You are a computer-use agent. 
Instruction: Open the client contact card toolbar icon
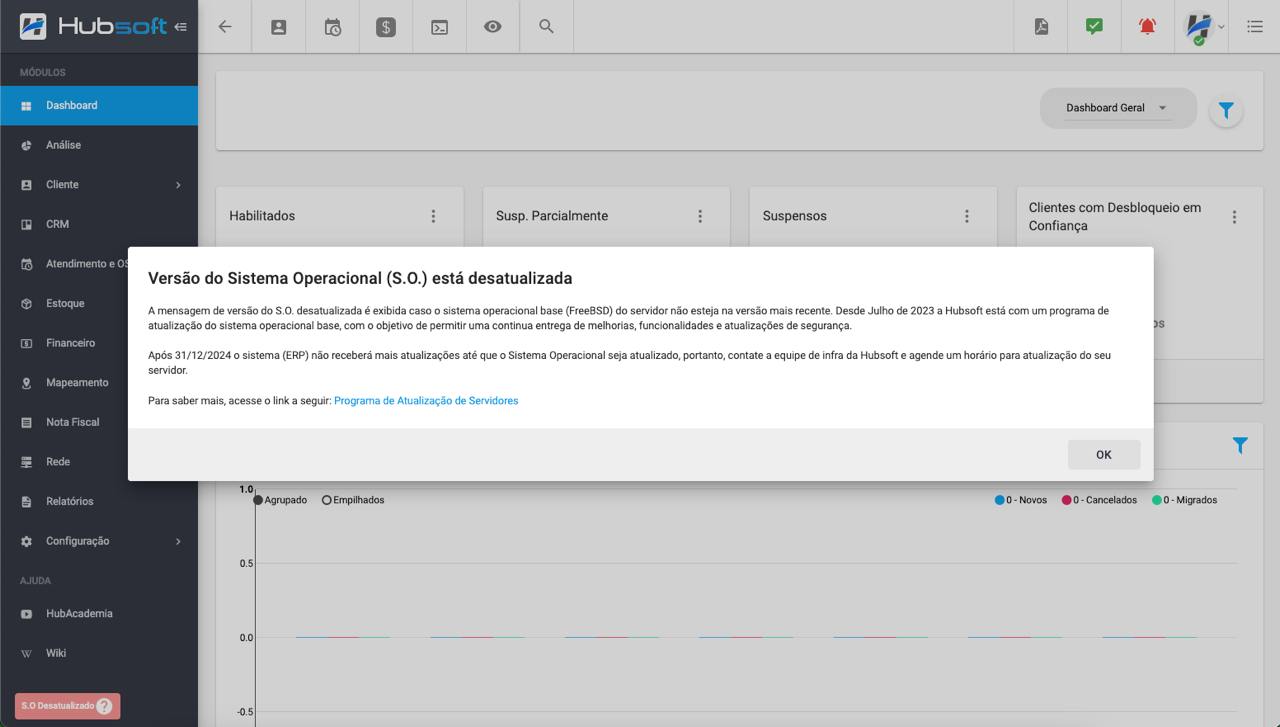[279, 27]
